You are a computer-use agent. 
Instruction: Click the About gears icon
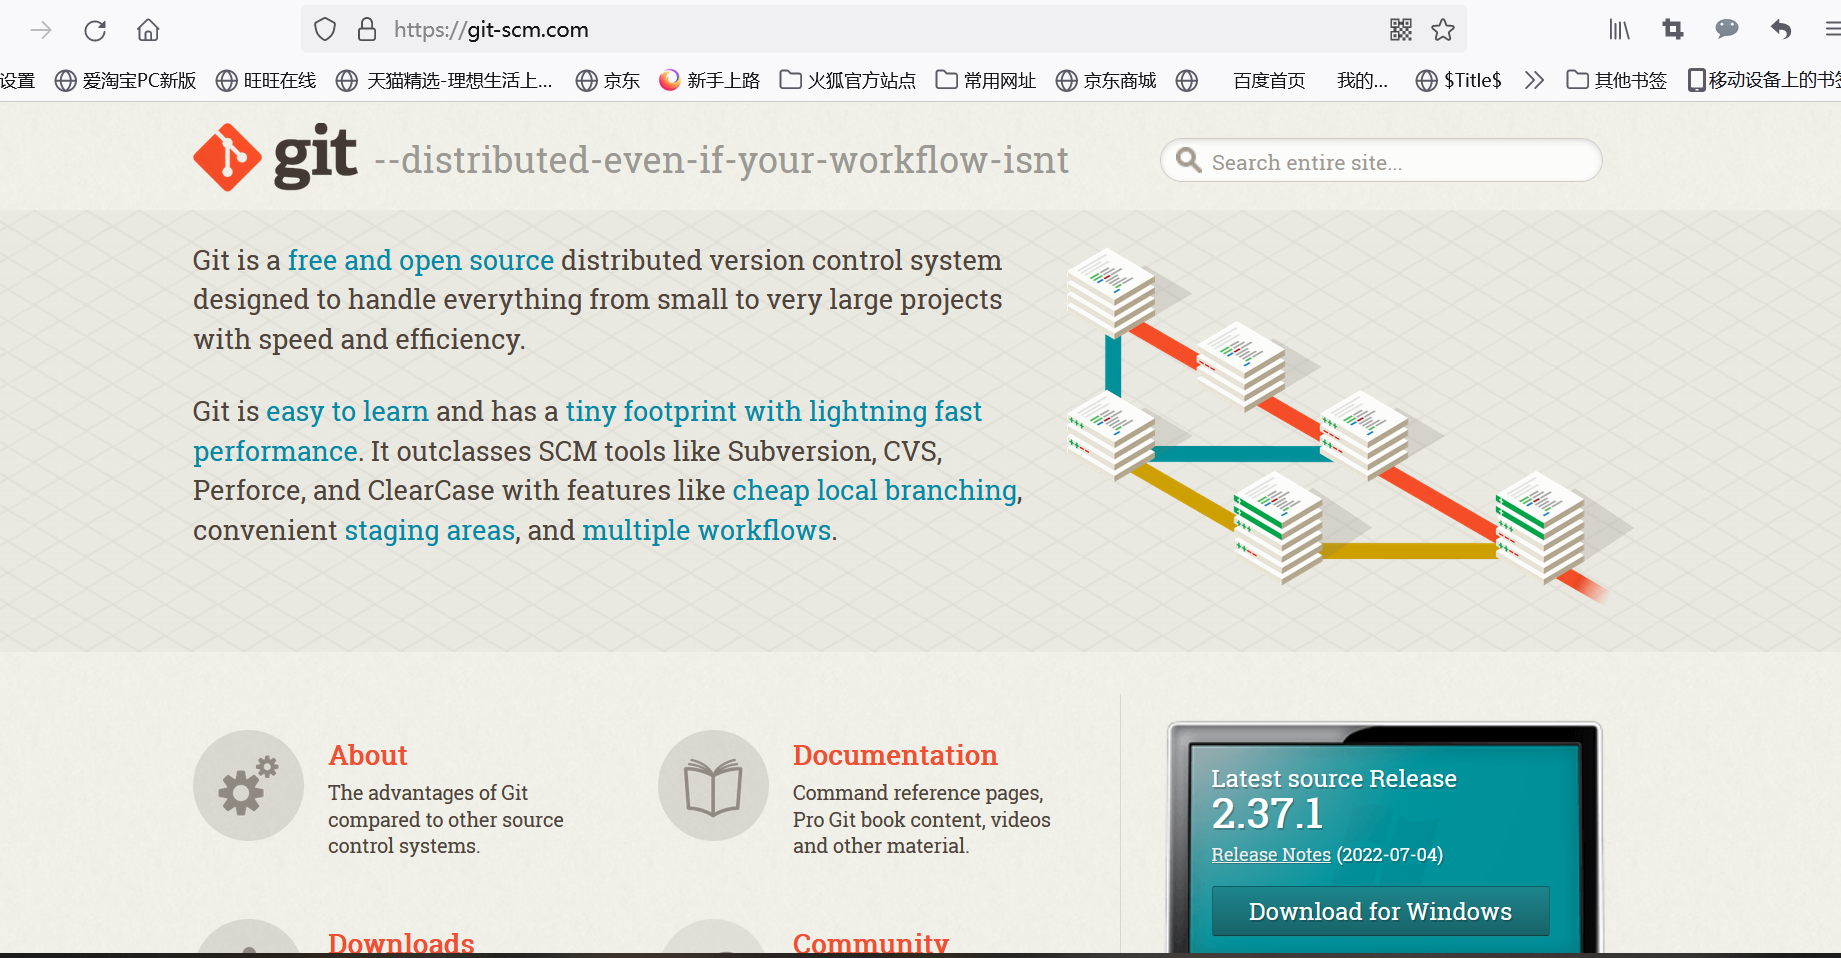(x=248, y=785)
